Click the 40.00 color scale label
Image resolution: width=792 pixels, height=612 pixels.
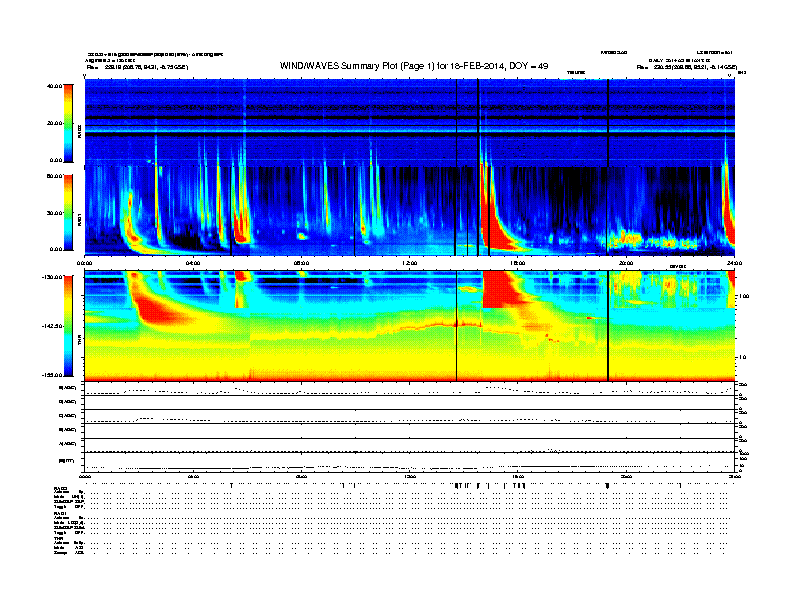(54, 86)
